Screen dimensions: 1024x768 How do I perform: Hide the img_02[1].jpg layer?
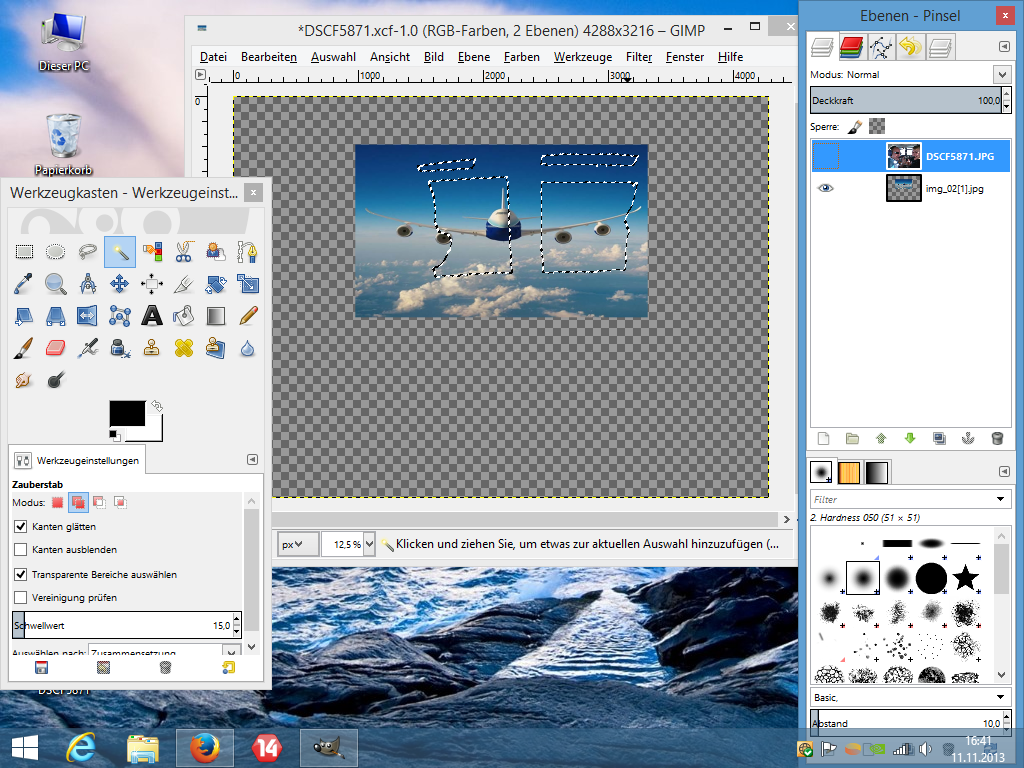tap(825, 188)
